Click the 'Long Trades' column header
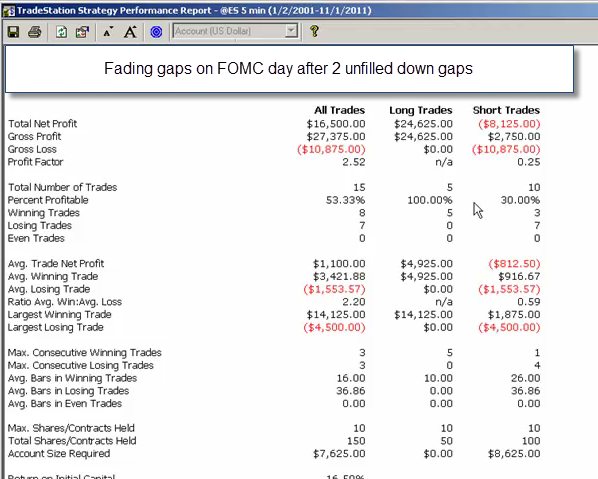598x479 pixels. click(421, 110)
